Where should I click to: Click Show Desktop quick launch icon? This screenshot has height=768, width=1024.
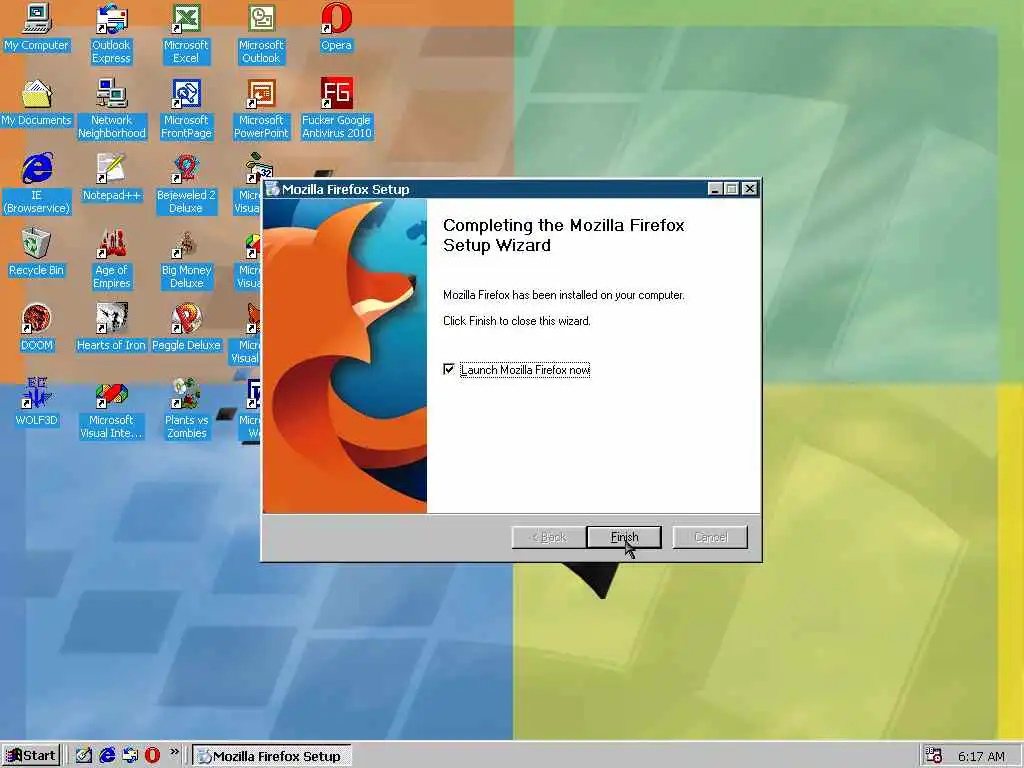(84, 756)
